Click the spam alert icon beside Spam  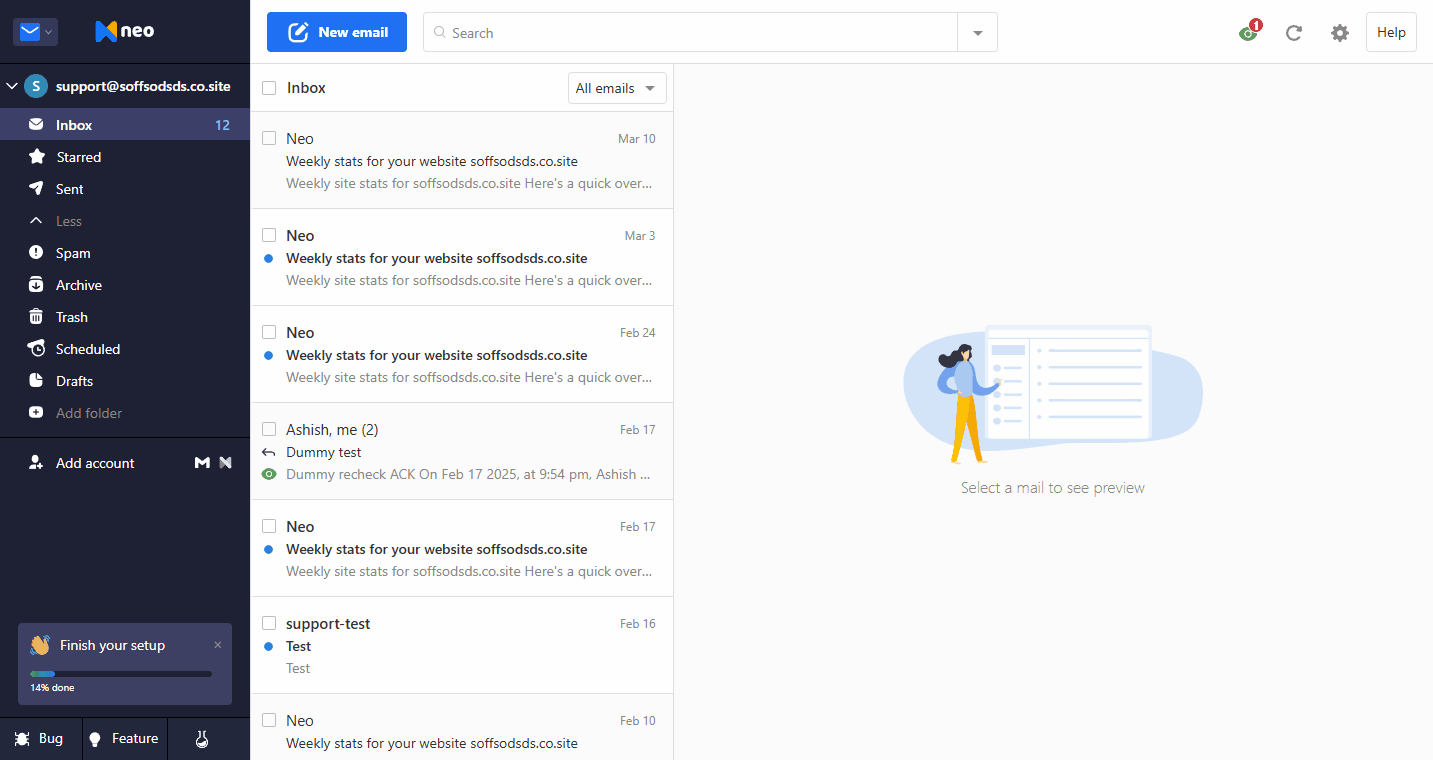pos(36,253)
